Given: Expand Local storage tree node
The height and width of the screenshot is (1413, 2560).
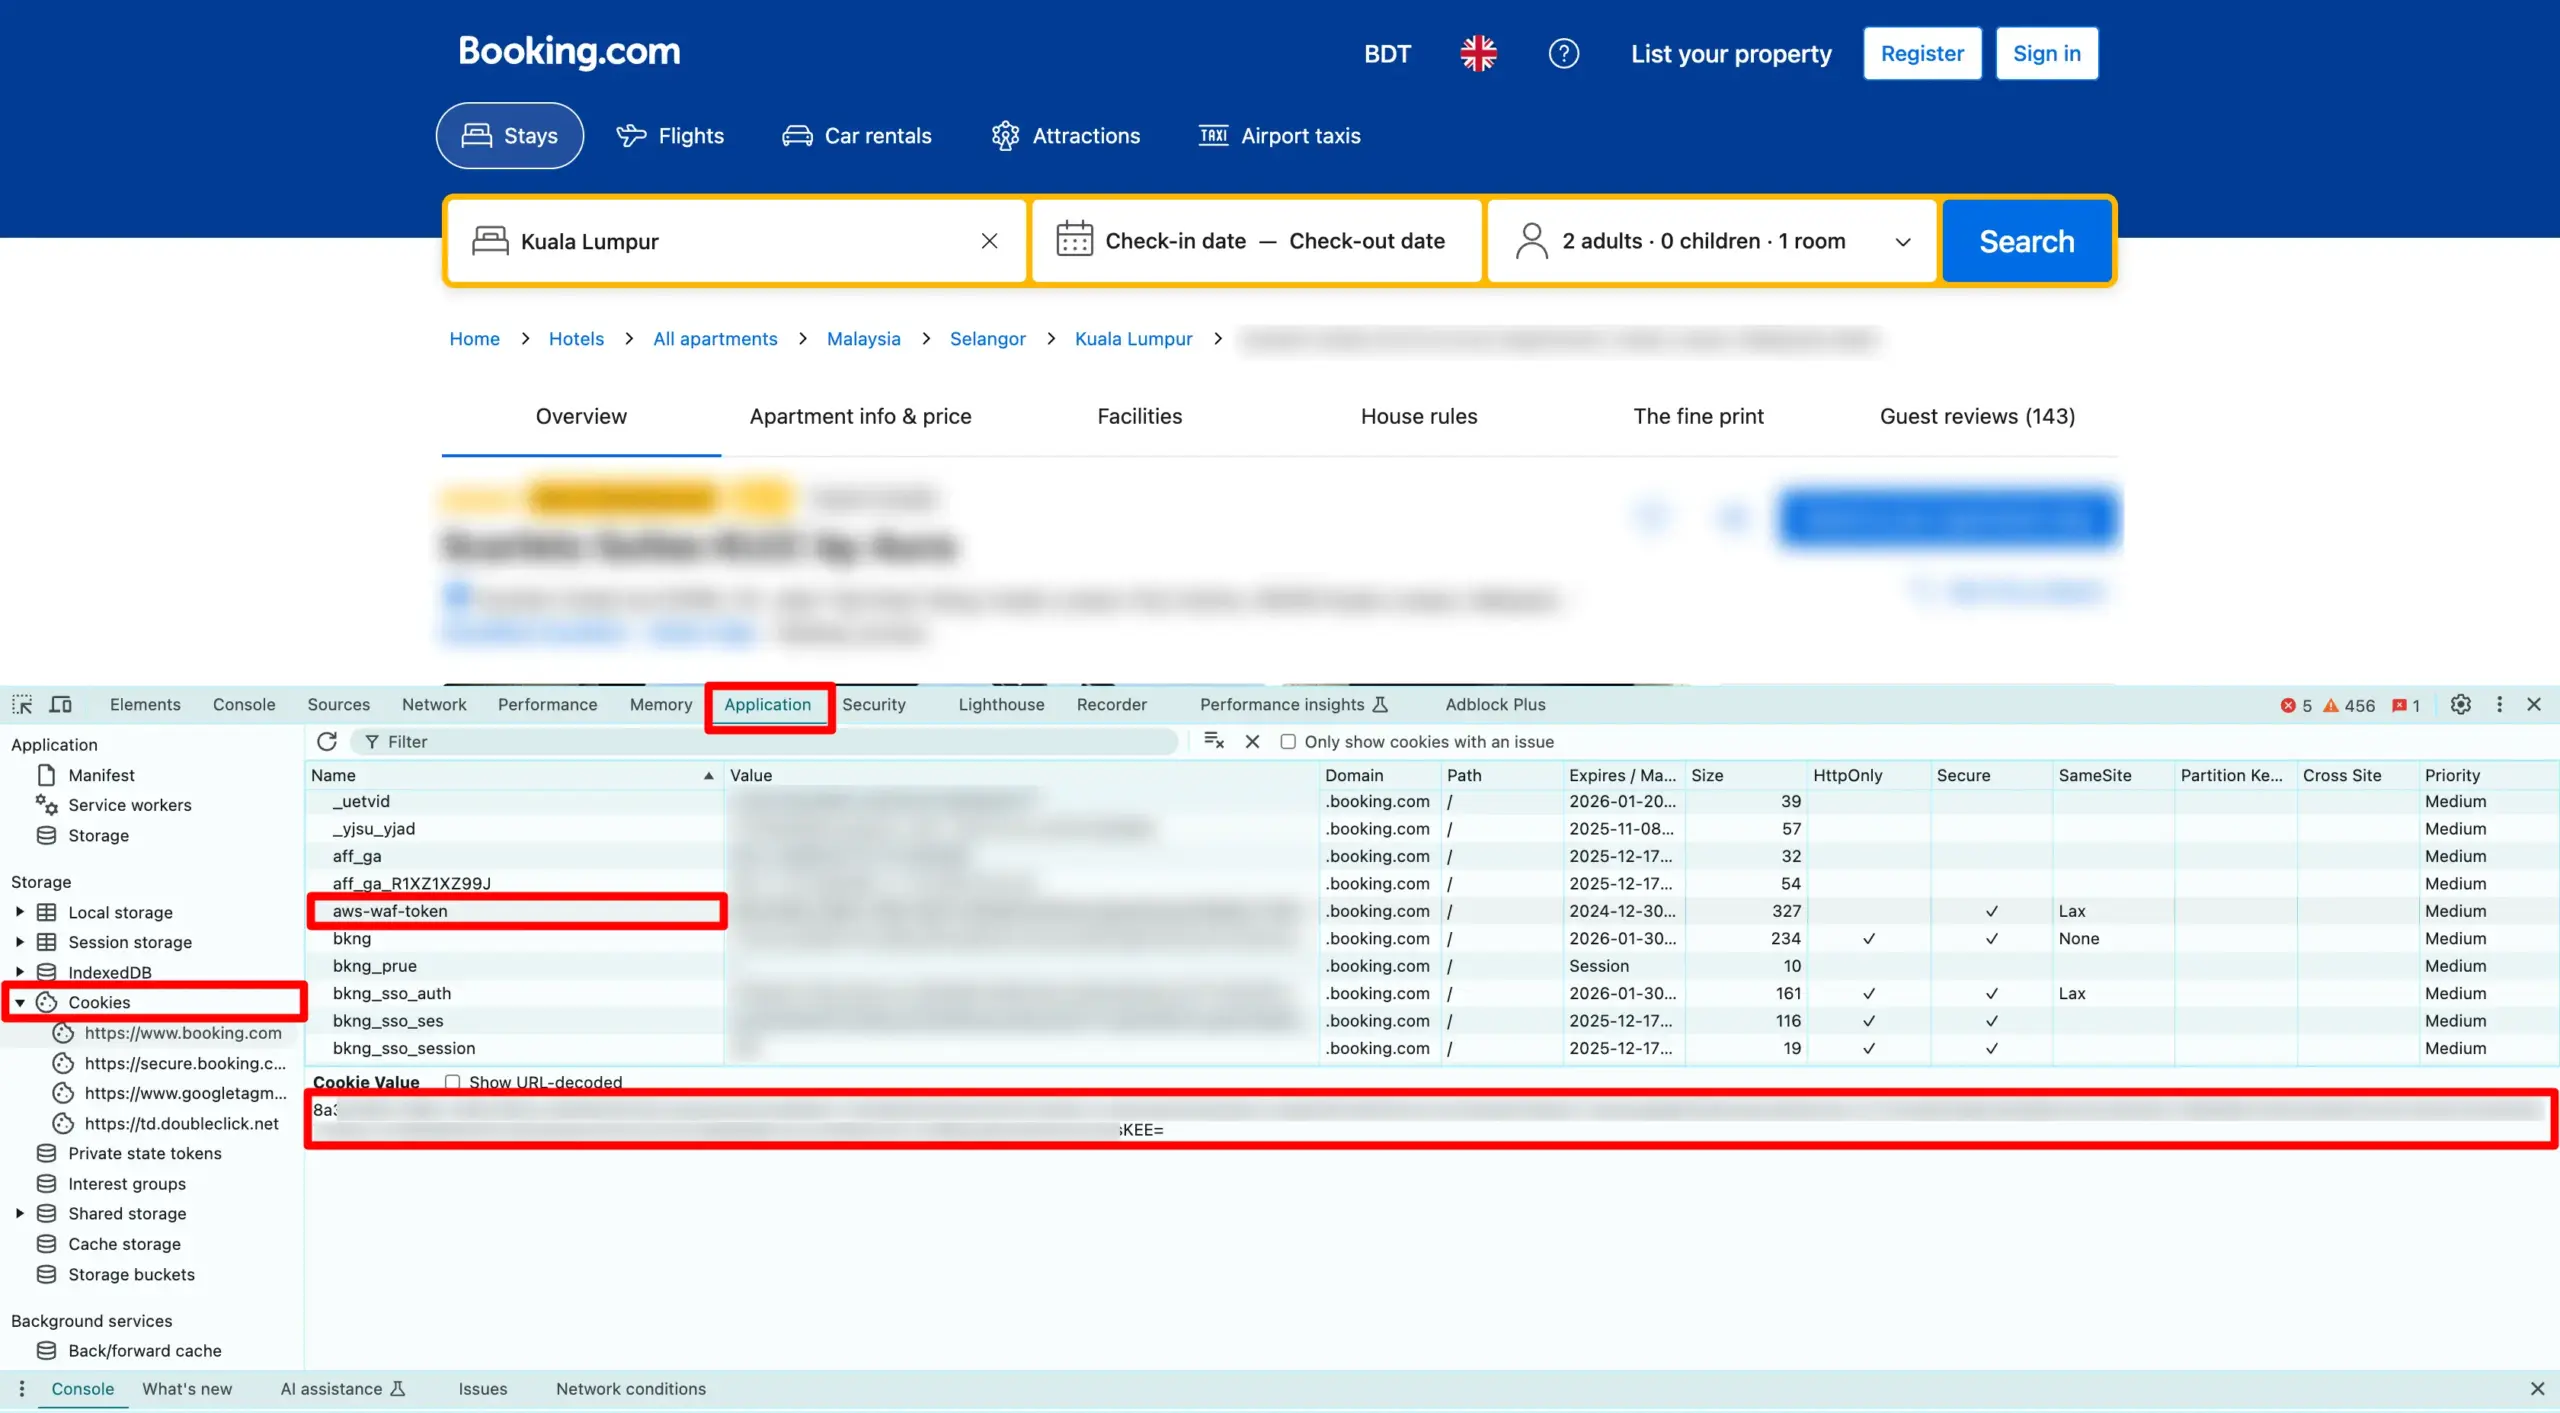Looking at the screenshot, I should [19, 912].
